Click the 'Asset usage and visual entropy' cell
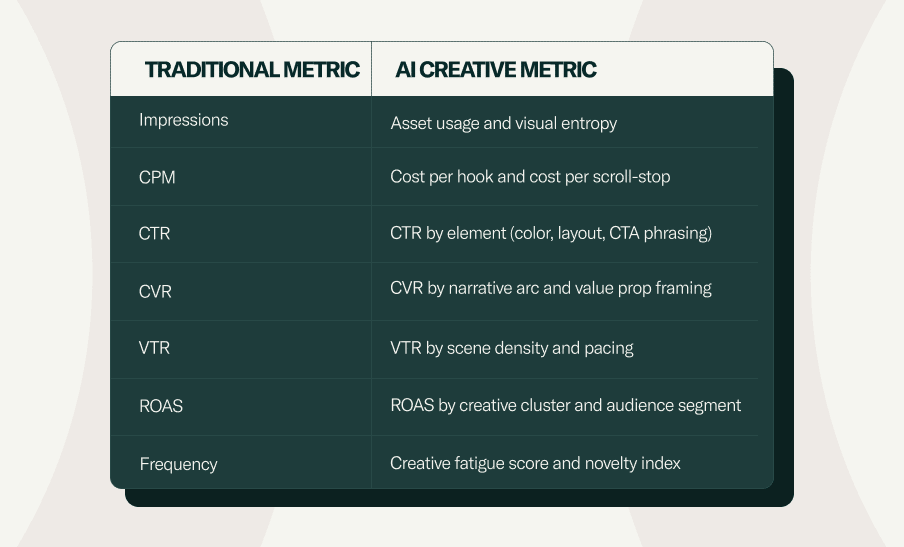Image resolution: width=904 pixels, height=547 pixels. pos(503,123)
